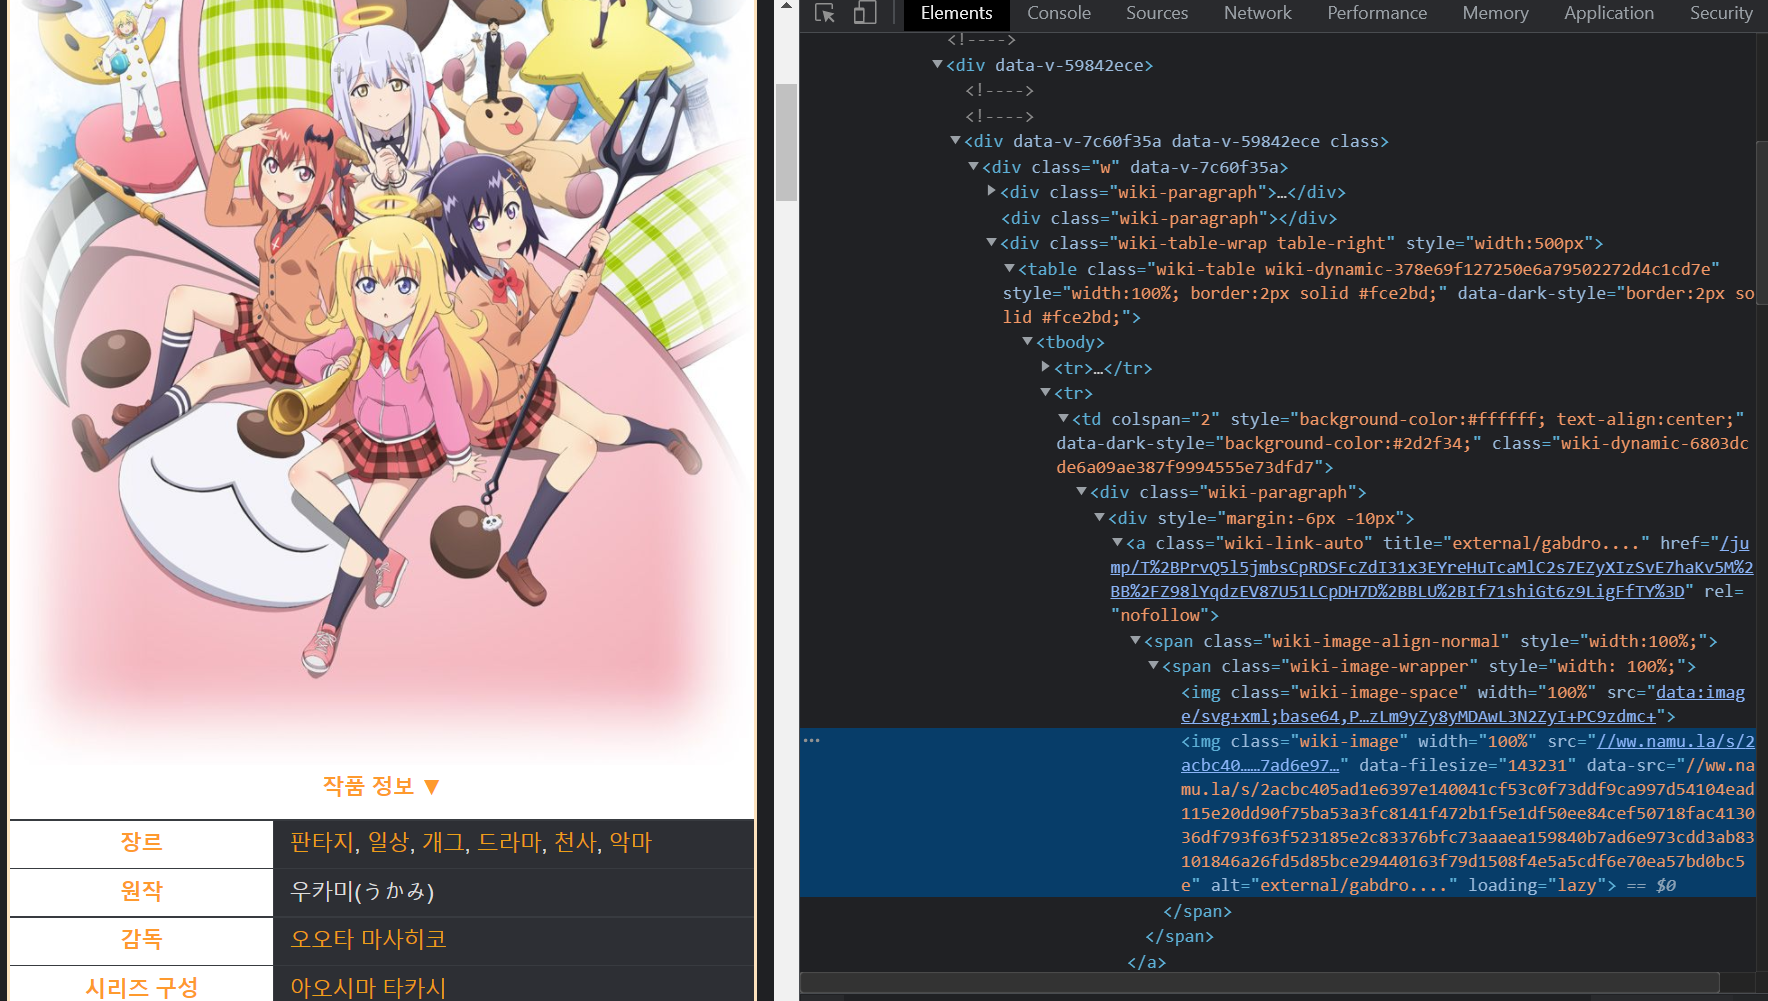Screen dimensions: 1768x1001
Task: Activate the inspect element picker icon
Action: click(x=825, y=13)
